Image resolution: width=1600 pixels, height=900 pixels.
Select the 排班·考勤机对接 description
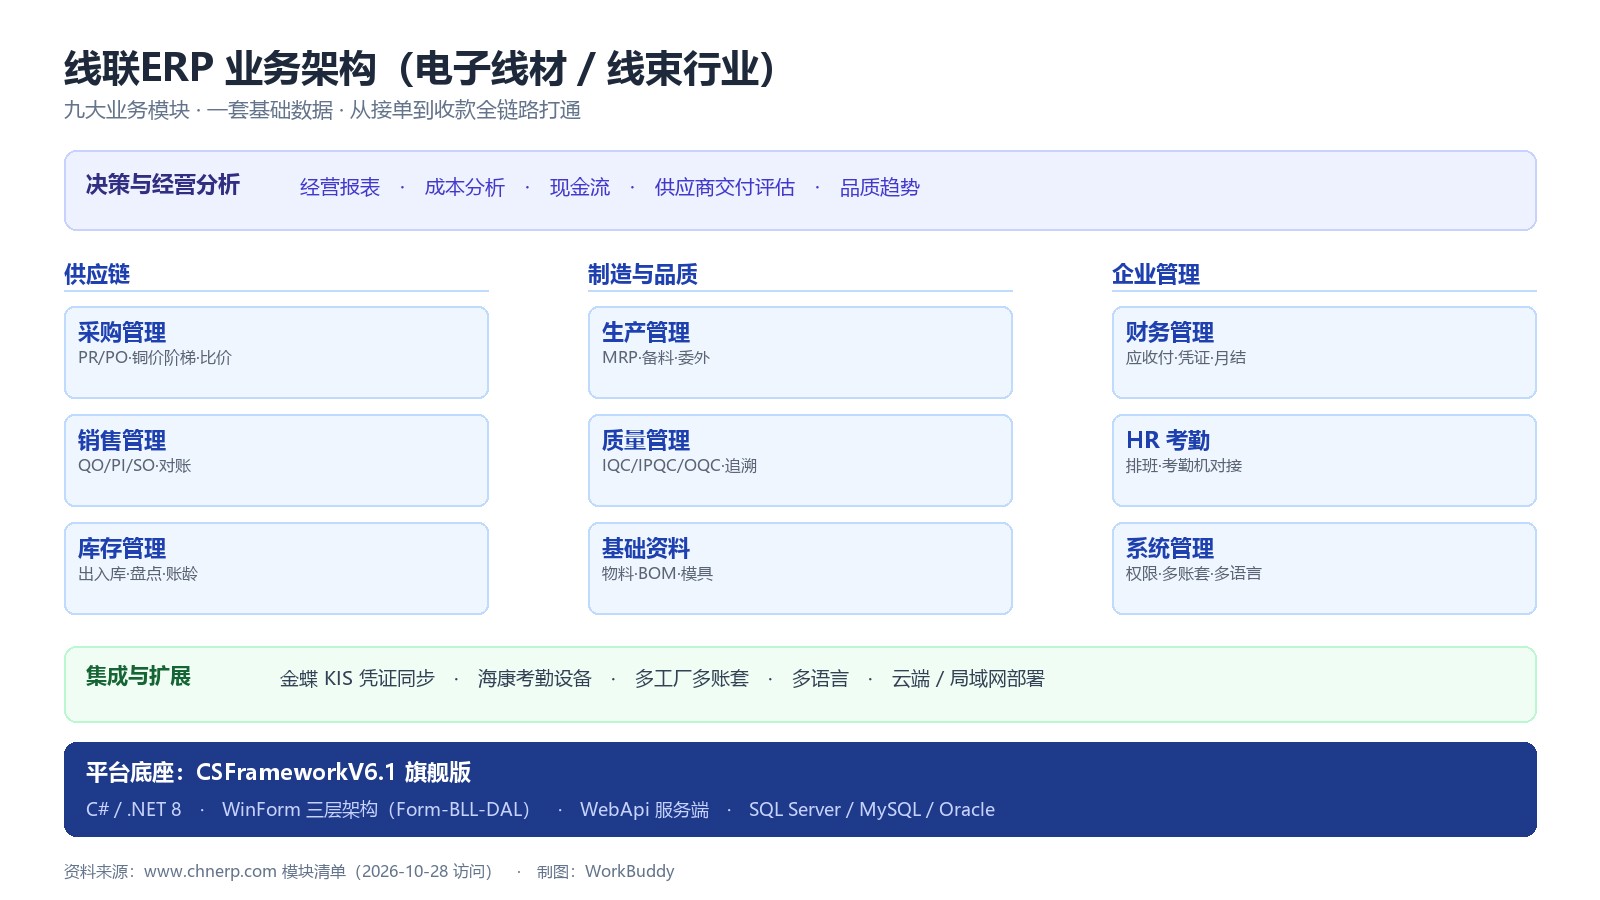click(x=1184, y=465)
